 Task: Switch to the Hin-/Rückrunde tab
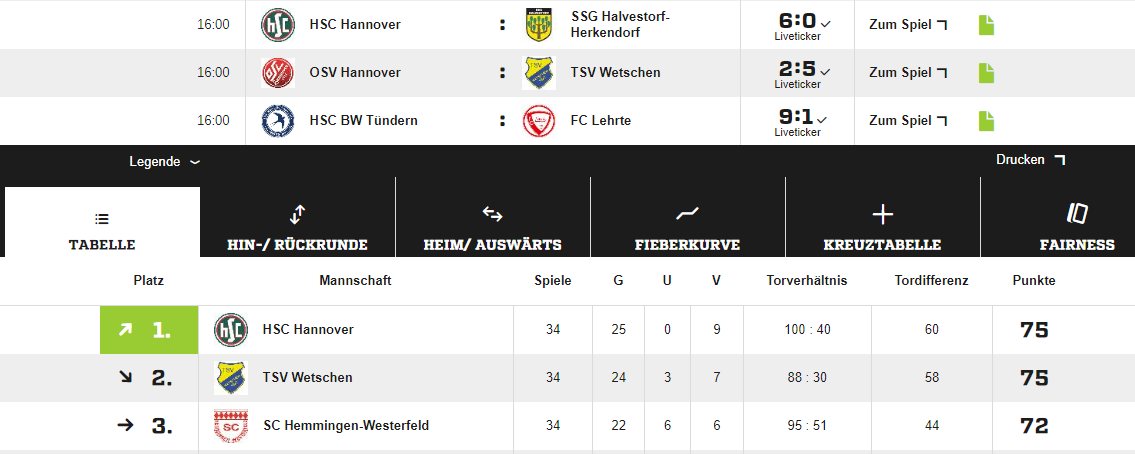(x=297, y=228)
